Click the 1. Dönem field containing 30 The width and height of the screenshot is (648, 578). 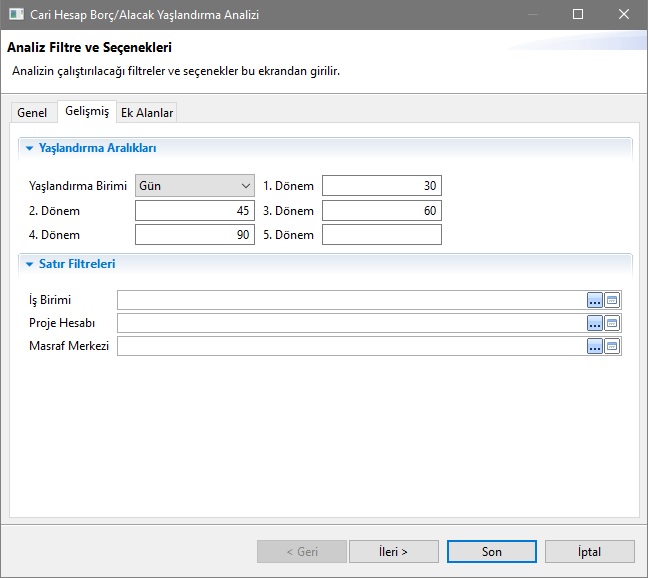[x=381, y=186]
